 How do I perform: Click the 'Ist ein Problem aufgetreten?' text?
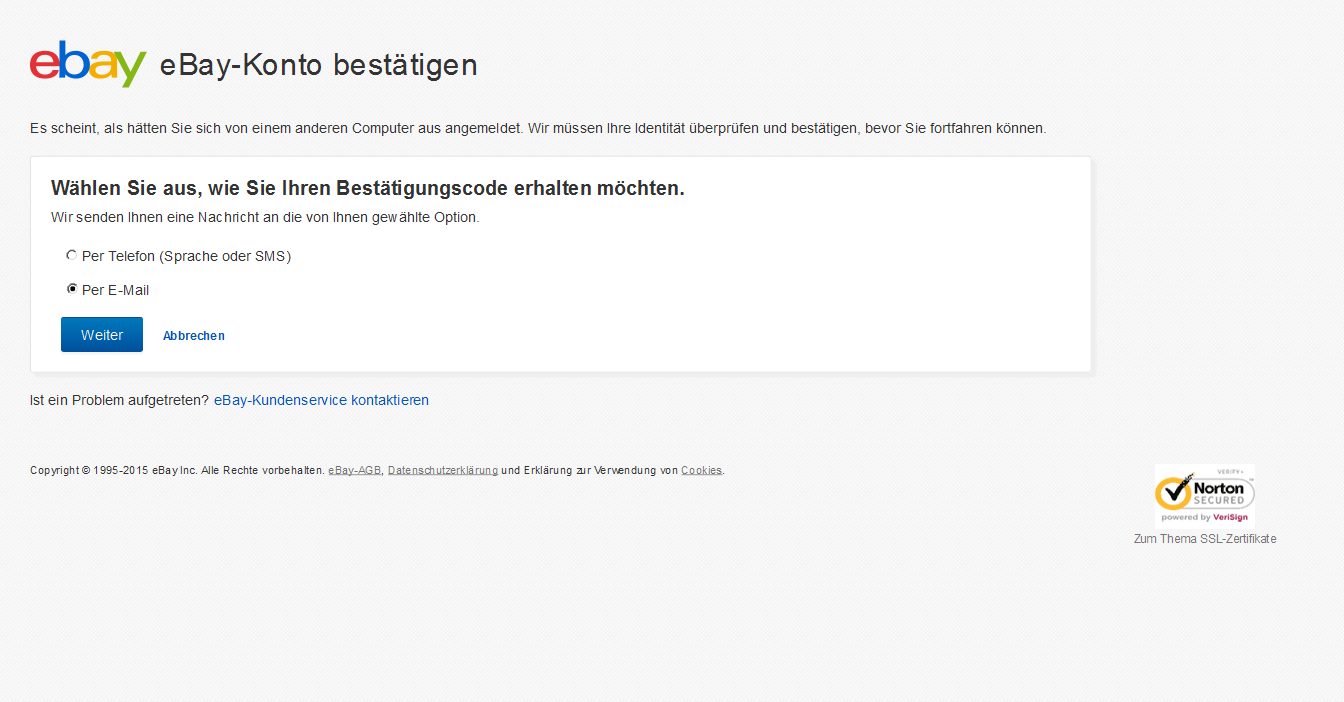pos(120,400)
